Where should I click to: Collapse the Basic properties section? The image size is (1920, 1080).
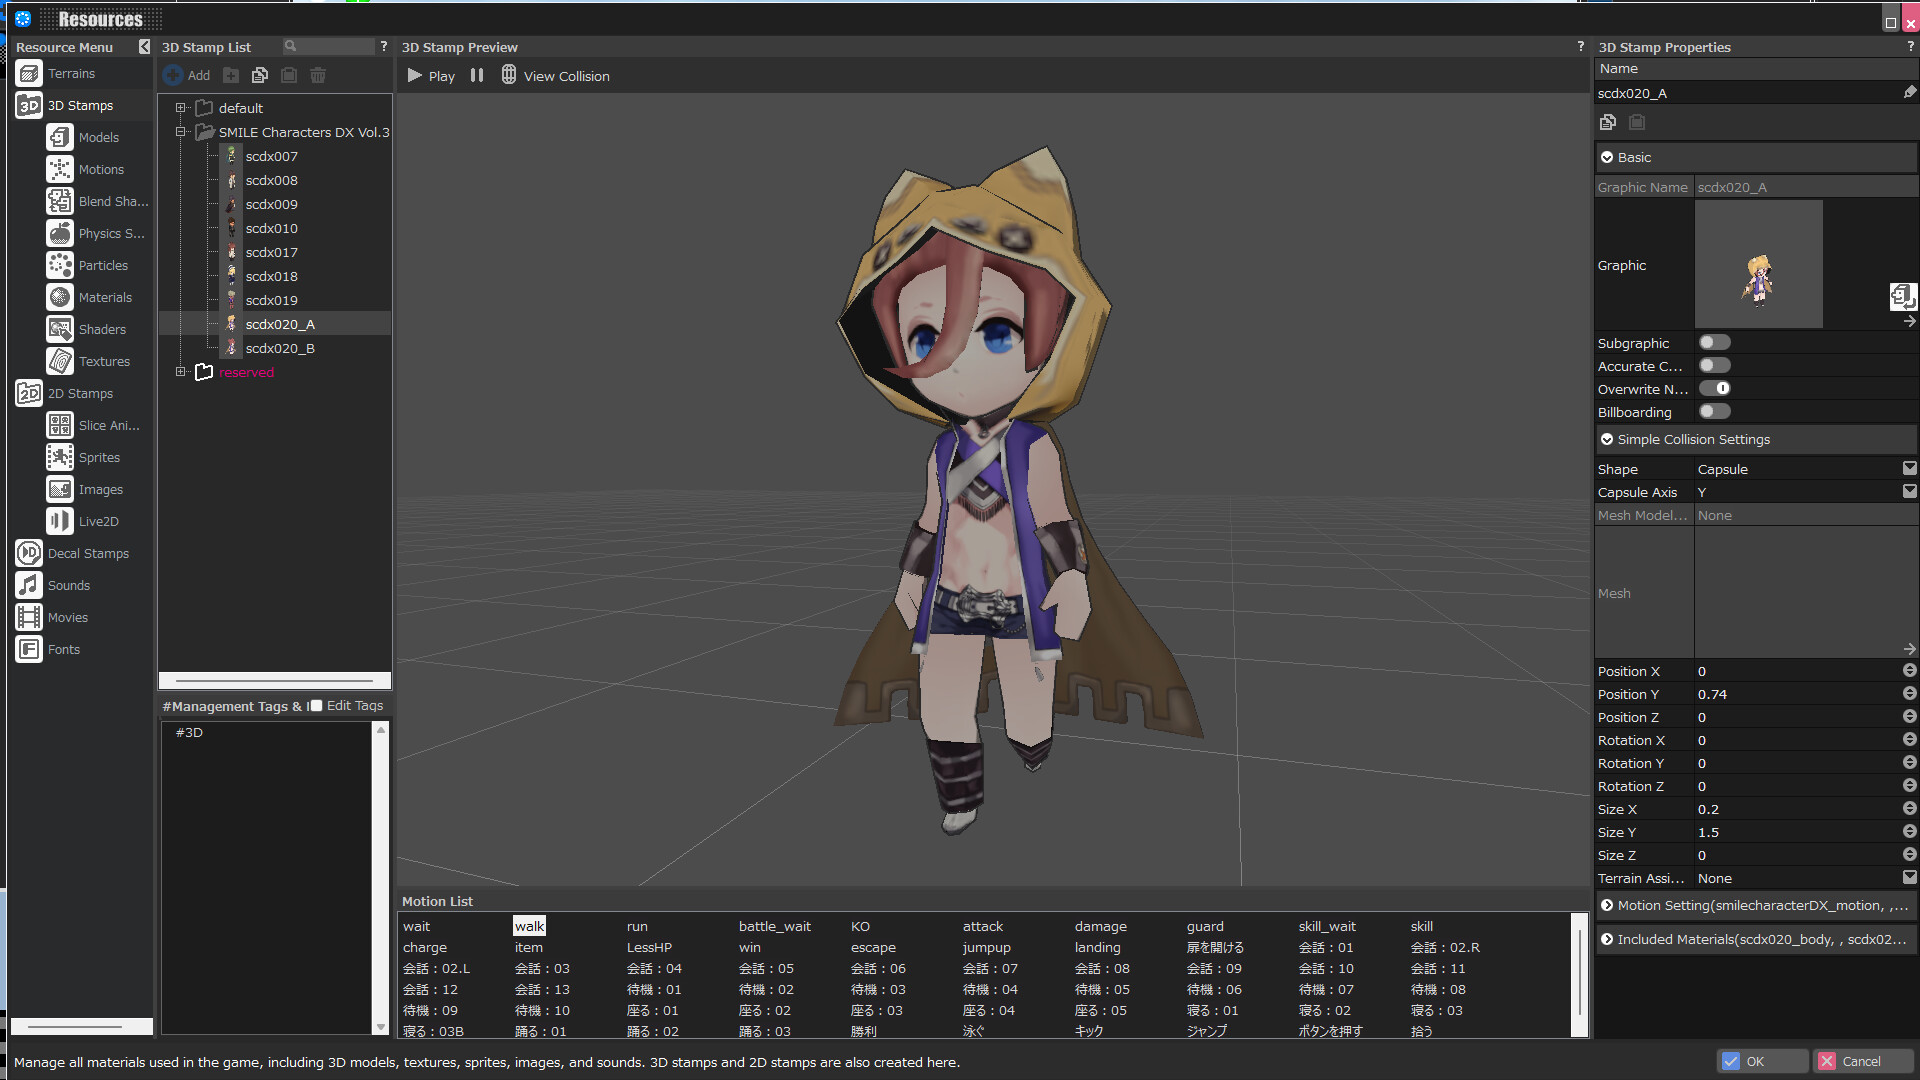click(1607, 158)
